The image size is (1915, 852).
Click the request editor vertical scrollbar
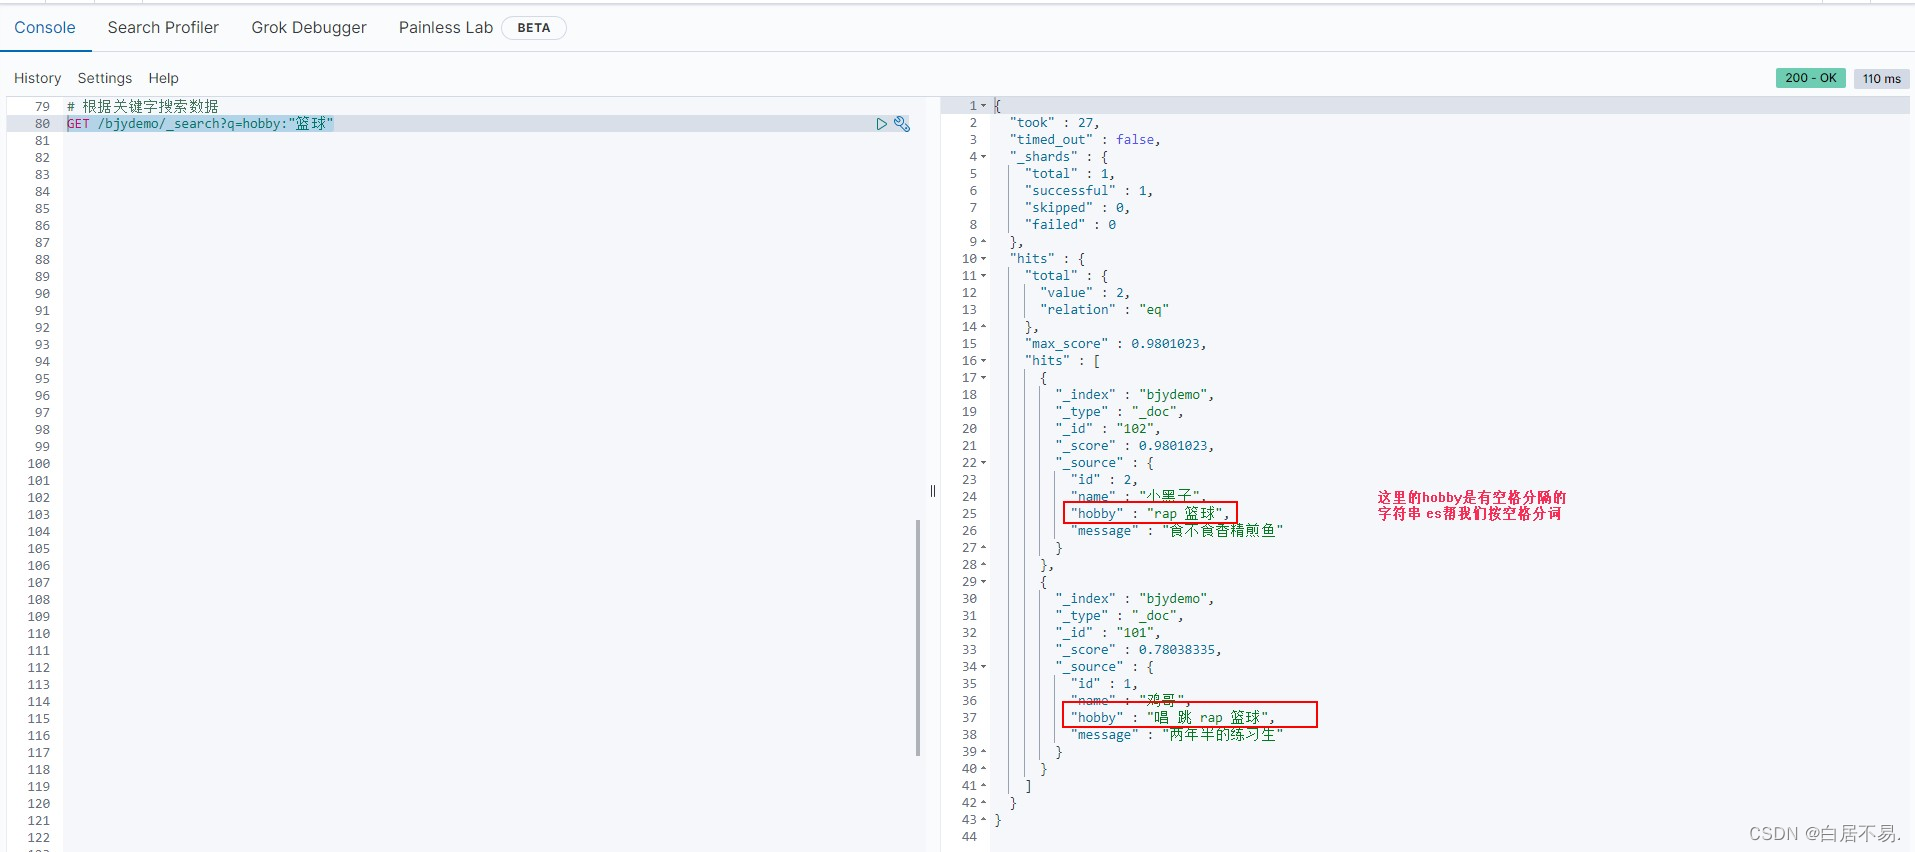coord(918,638)
